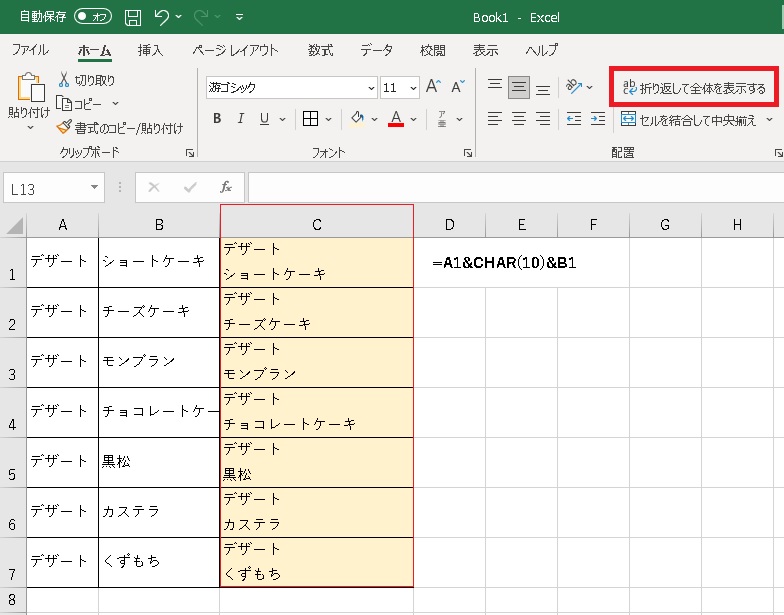784x615 pixels.
Task: Click the Save floppy disk icon
Action: click(x=133, y=17)
